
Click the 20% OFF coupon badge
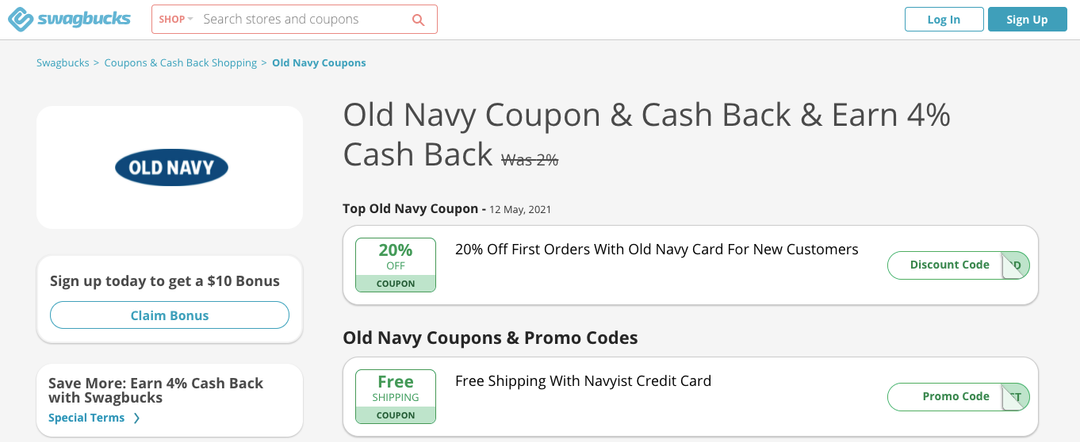[395, 265]
